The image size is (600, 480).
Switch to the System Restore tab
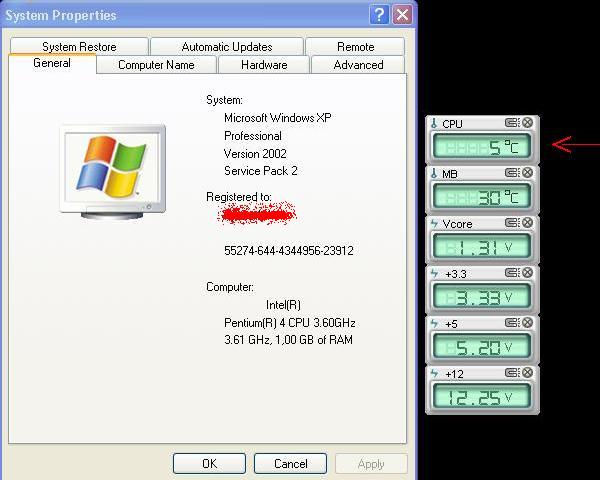point(79,47)
